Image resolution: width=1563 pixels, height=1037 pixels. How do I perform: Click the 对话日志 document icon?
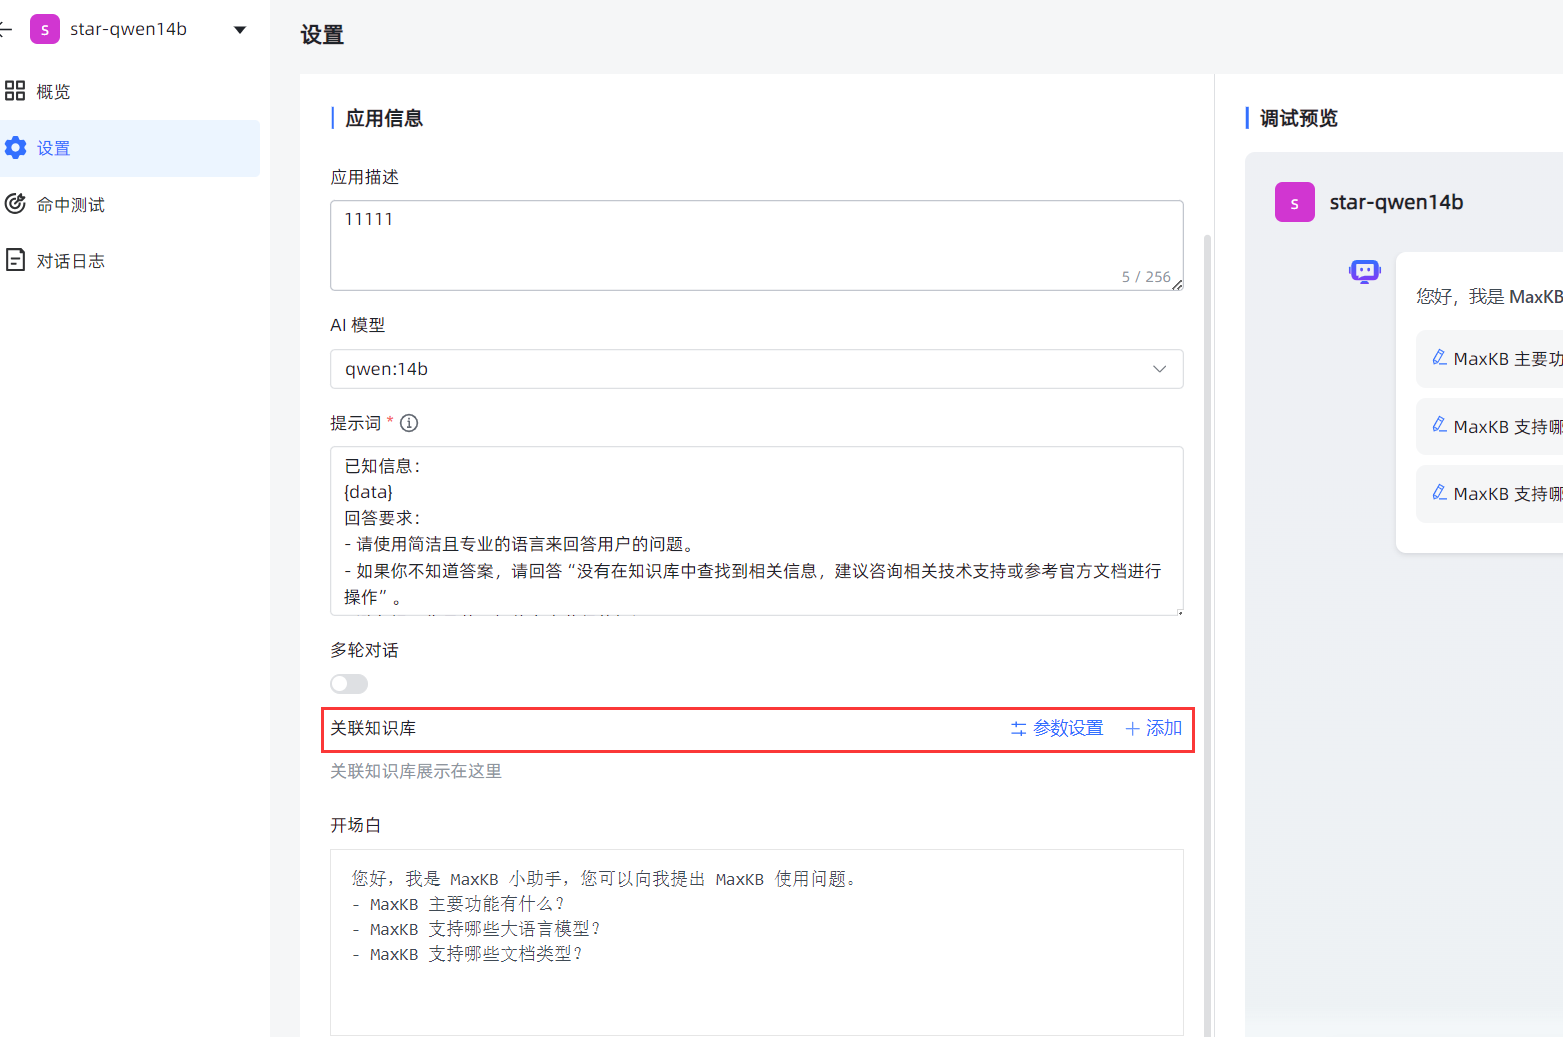[15, 260]
